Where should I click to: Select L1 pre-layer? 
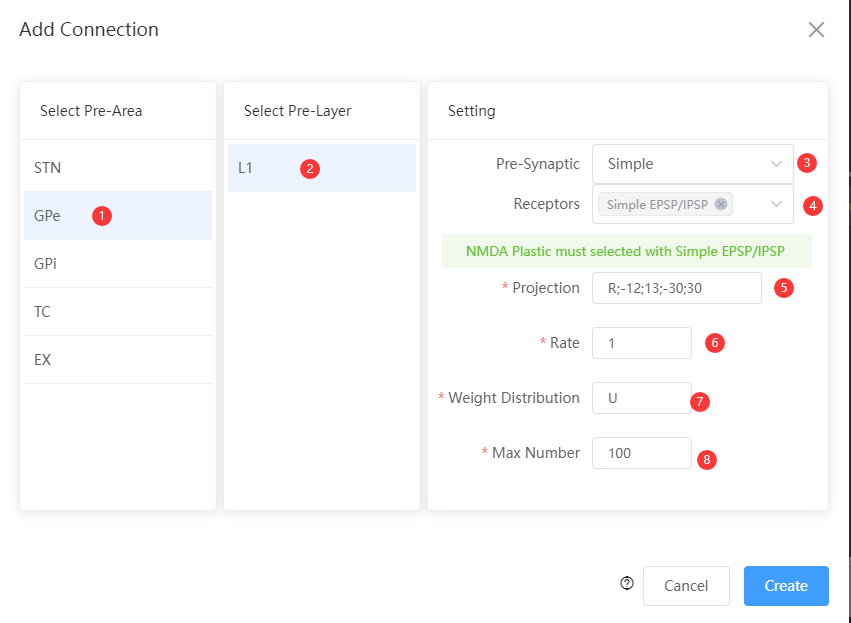click(322, 168)
